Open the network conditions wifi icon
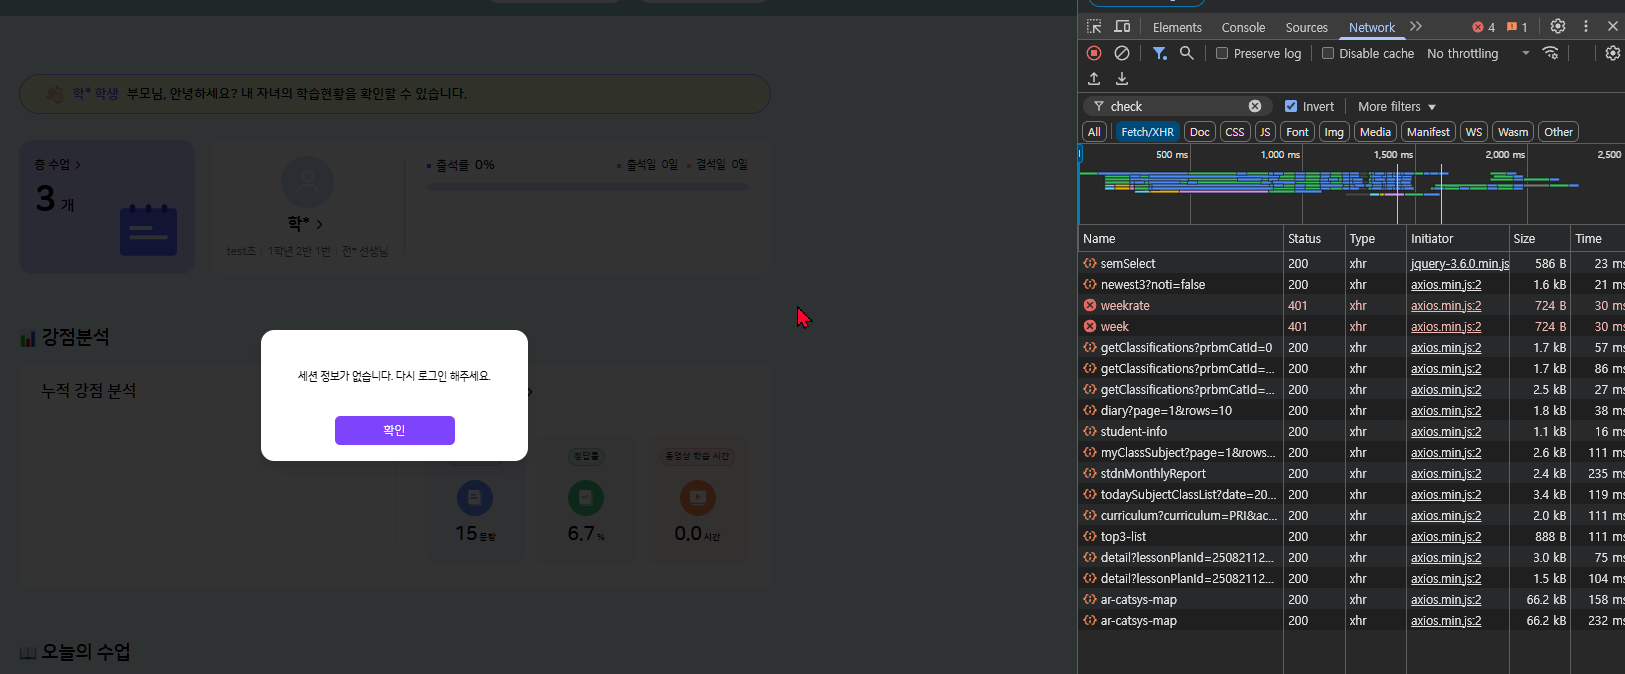Viewport: 1625px width, 674px height. (1550, 53)
